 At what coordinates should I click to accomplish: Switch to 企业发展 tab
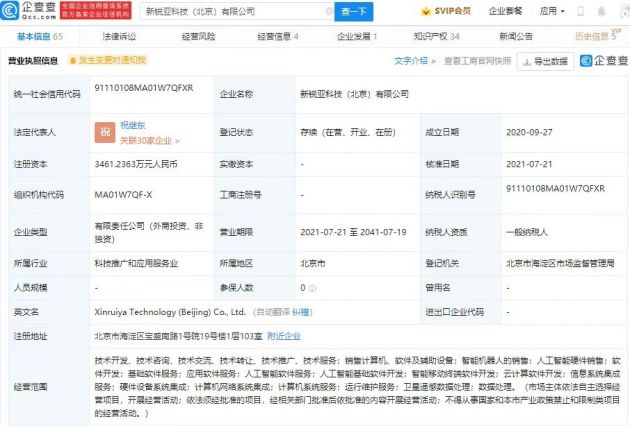pyautogui.click(x=357, y=37)
